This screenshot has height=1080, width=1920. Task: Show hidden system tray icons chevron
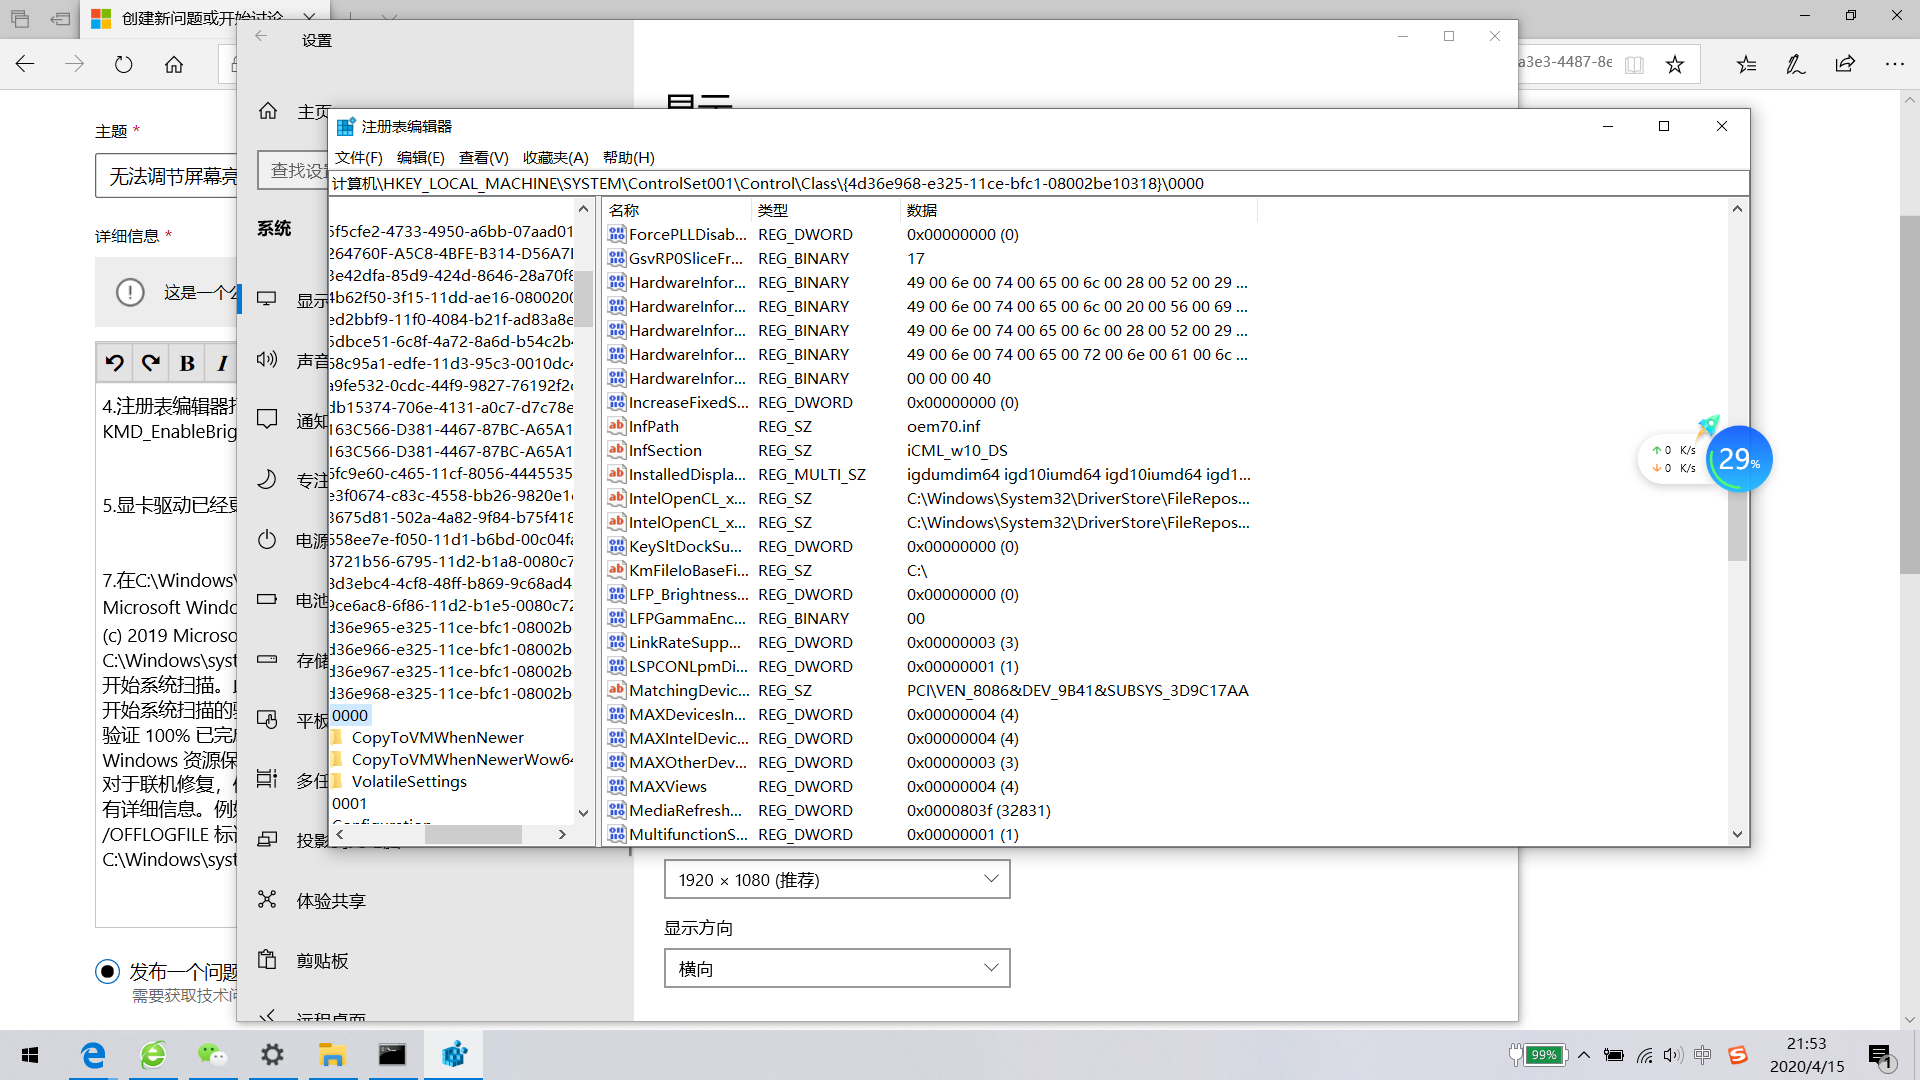[1584, 1055]
